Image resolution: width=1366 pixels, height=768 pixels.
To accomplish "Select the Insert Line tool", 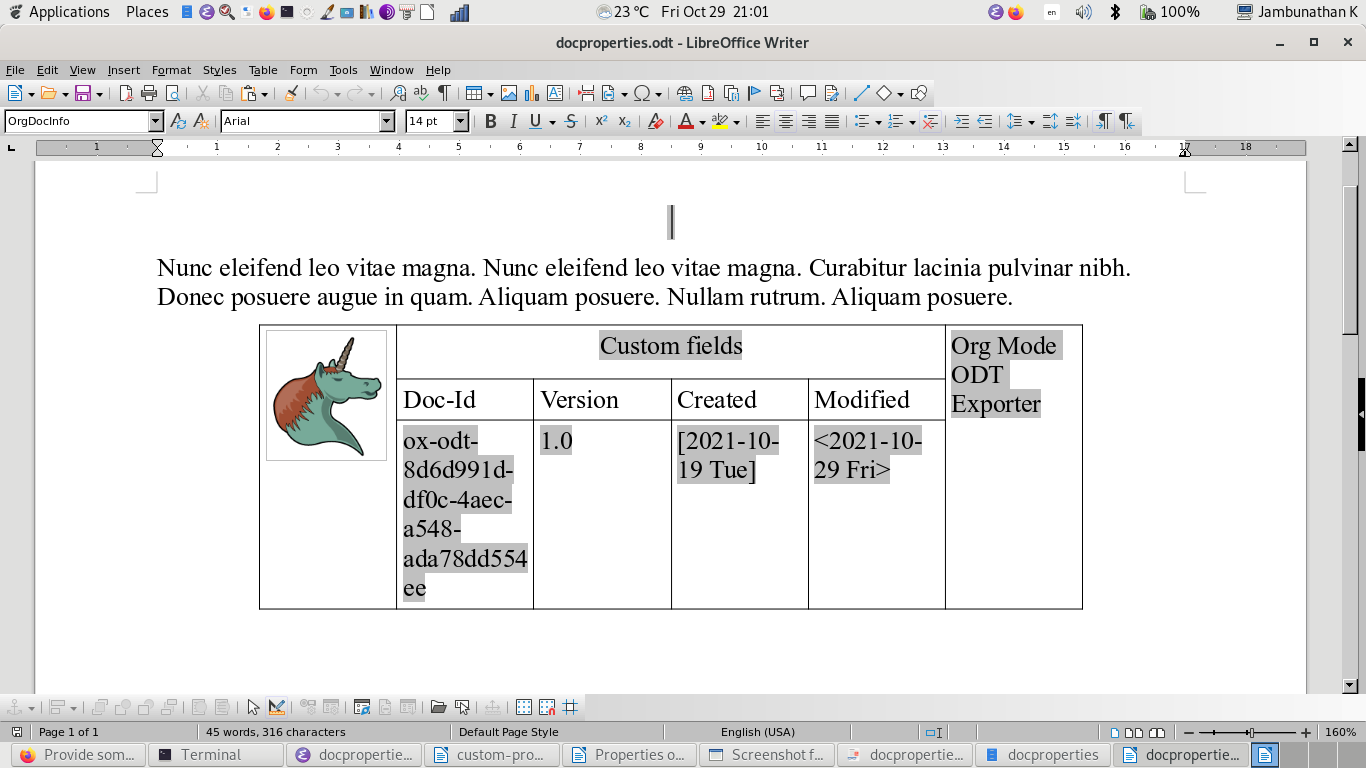I will (861, 93).
